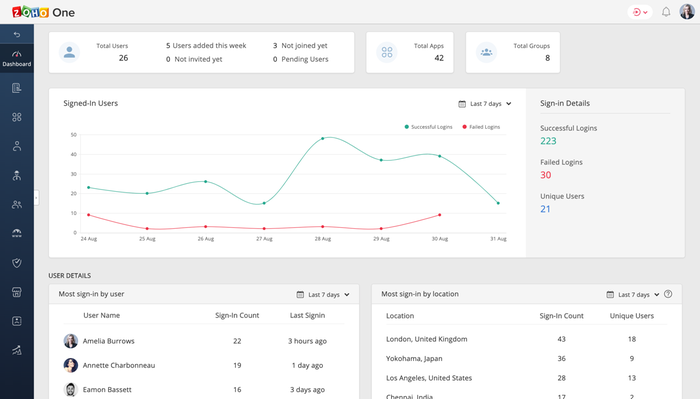Screen dimensions: 700x399
Task: Expand the Last 7 days dropdown for Most sign-in by user
Action: (x=323, y=295)
